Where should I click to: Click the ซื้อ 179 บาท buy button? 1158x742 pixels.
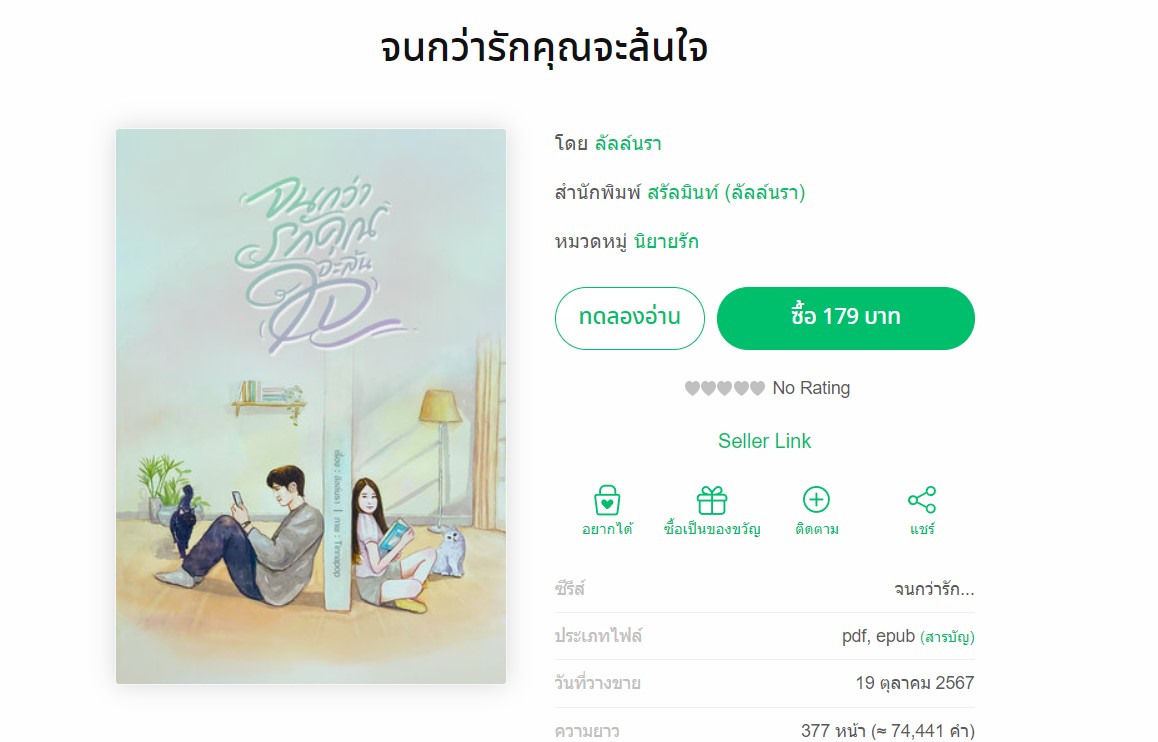(x=846, y=318)
